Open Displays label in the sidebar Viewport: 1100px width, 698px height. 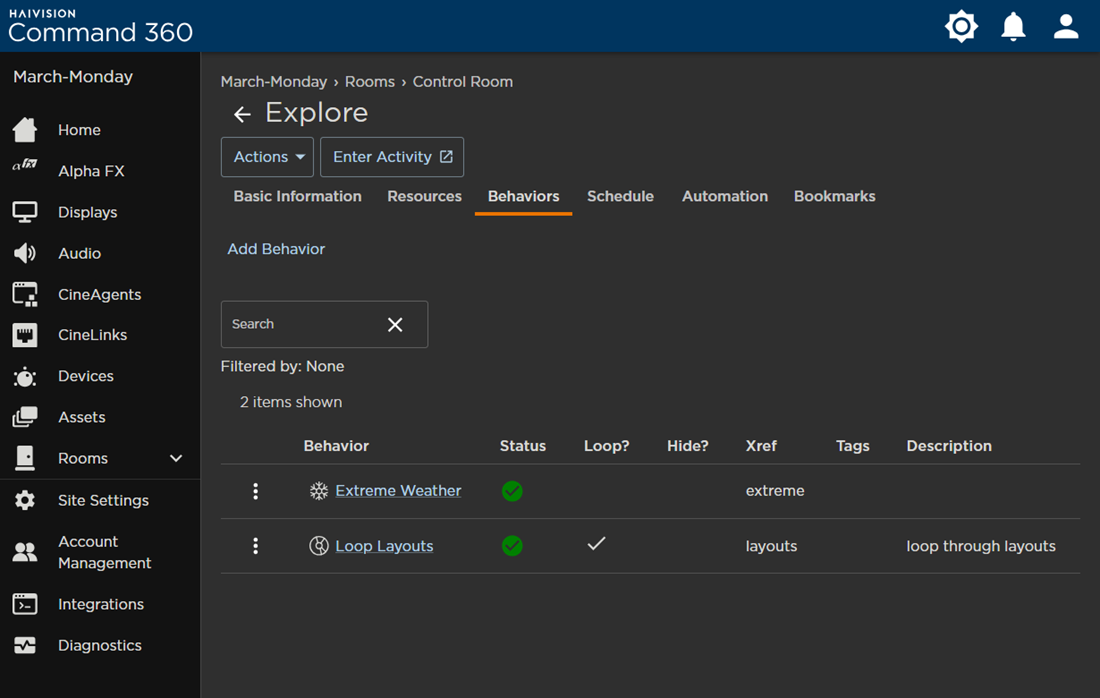click(88, 212)
